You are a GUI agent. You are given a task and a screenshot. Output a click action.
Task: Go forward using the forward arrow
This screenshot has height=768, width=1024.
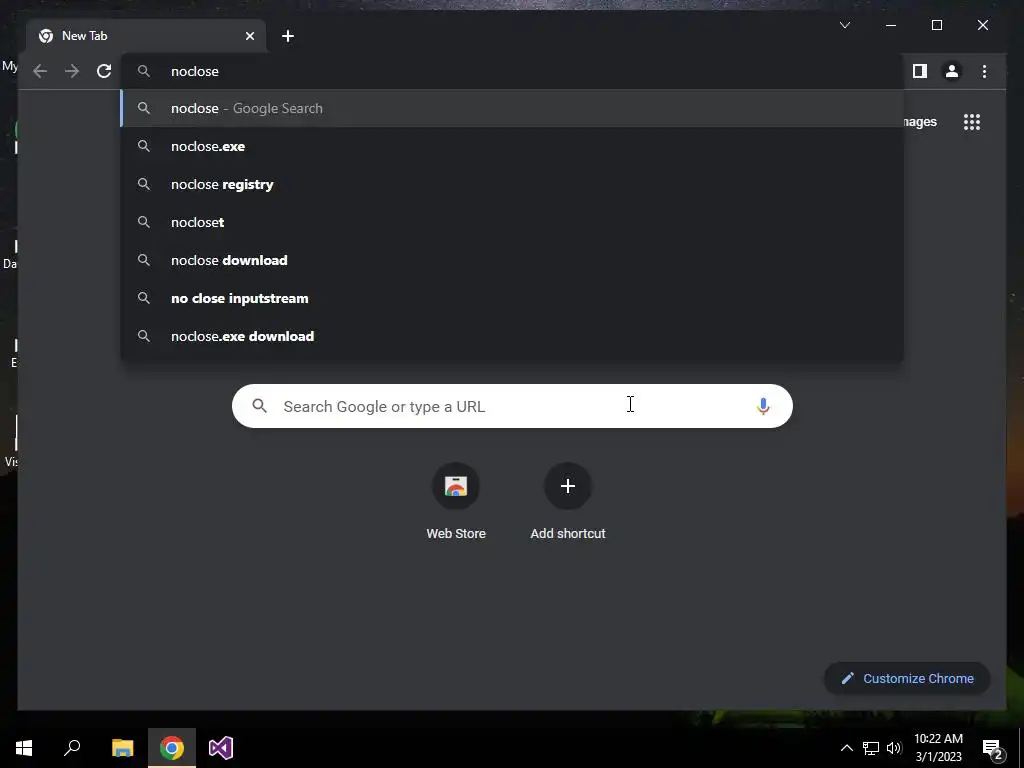pos(72,71)
